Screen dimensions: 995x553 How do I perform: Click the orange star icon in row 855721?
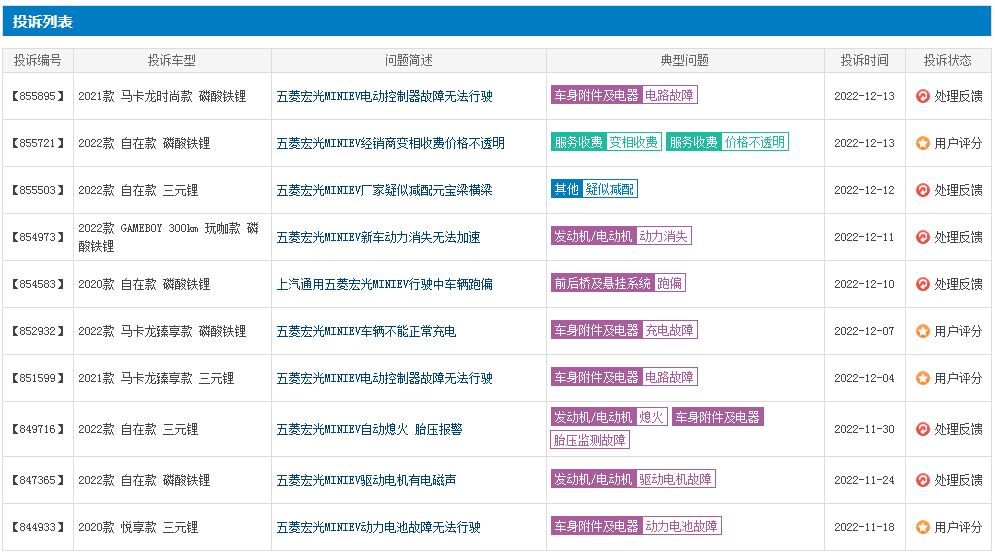coord(923,143)
